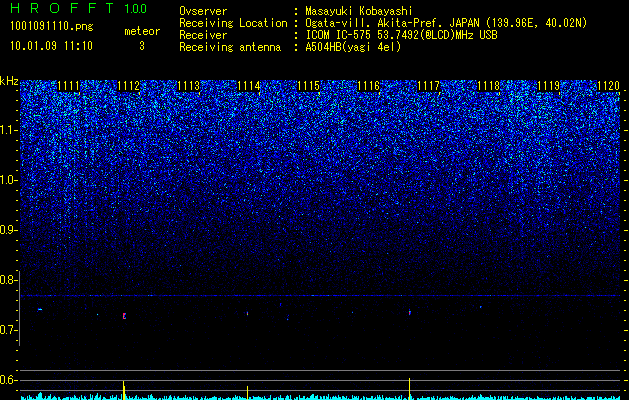Click the meteor echo below 1117
This screenshot has width=629, height=400.
pyautogui.click(x=410, y=312)
